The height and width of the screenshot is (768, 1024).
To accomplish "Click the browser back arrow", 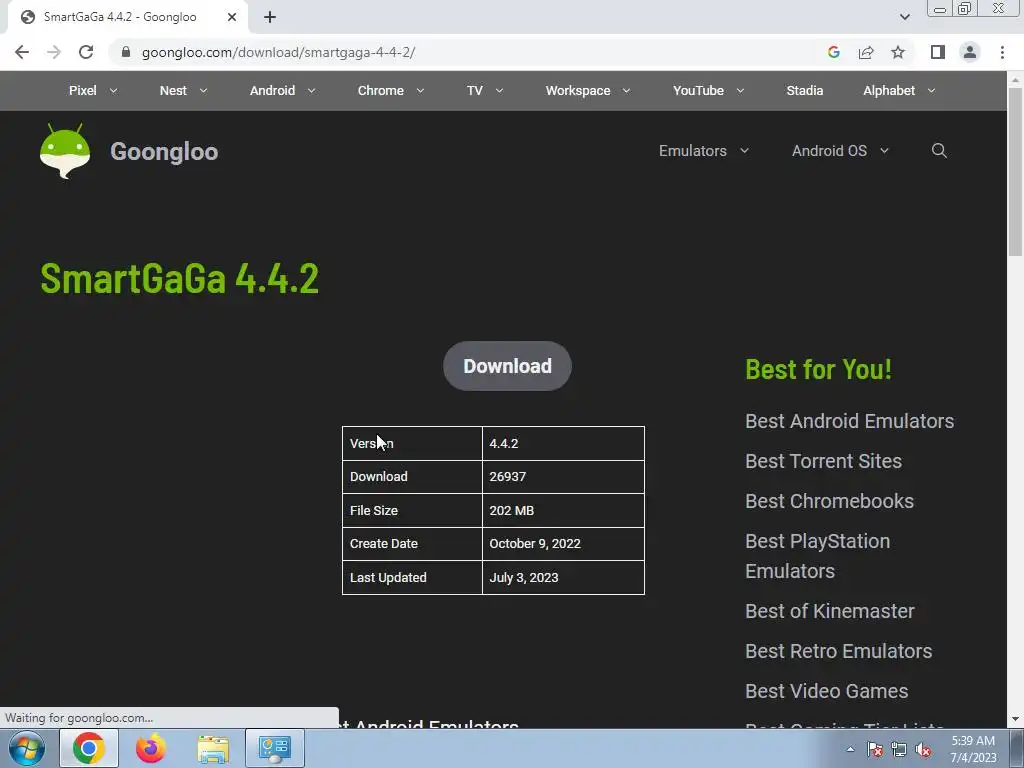I will click(x=22, y=52).
